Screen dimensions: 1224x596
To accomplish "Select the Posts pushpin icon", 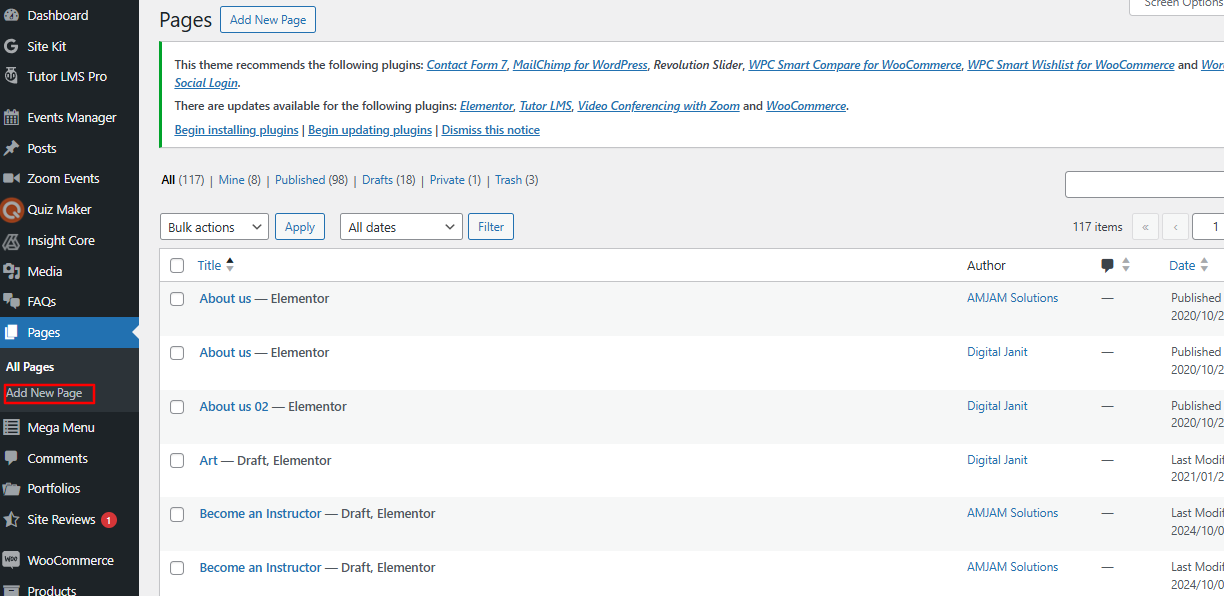I will coord(12,148).
